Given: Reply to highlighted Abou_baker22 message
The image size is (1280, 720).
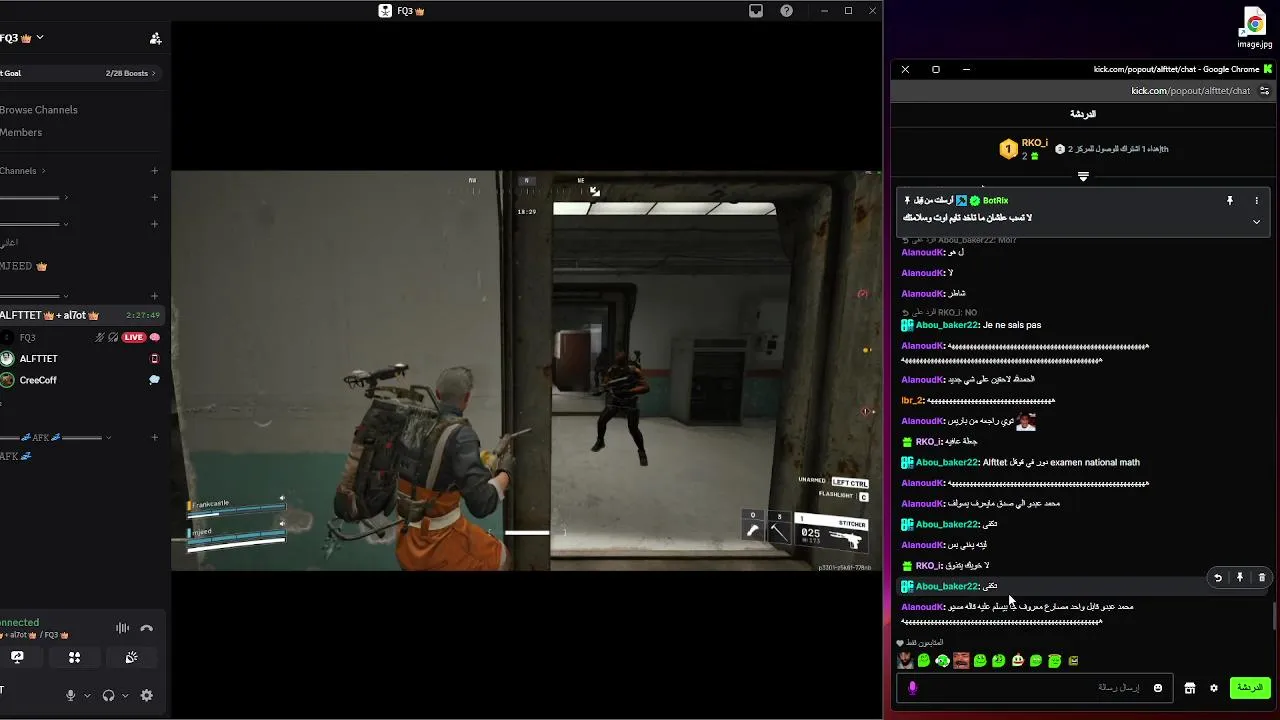Looking at the screenshot, I should click(1218, 577).
